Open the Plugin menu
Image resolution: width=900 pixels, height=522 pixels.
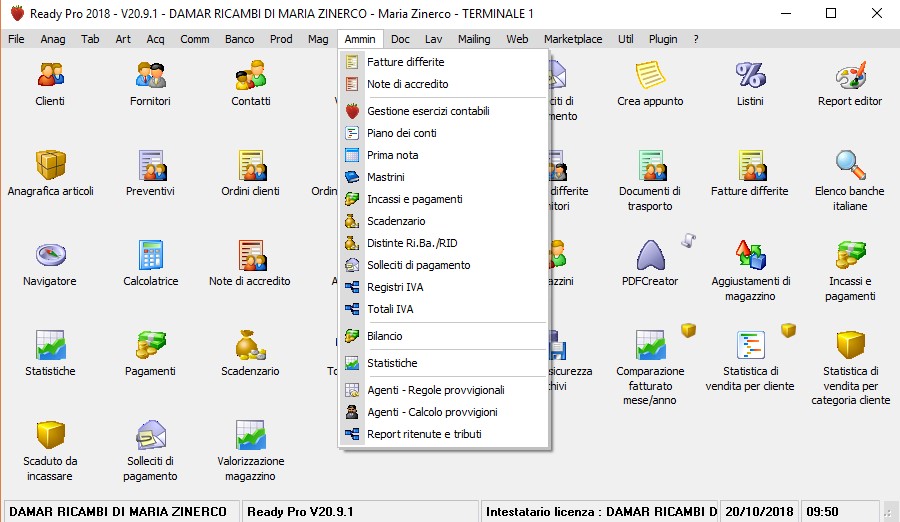coord(663,39)
